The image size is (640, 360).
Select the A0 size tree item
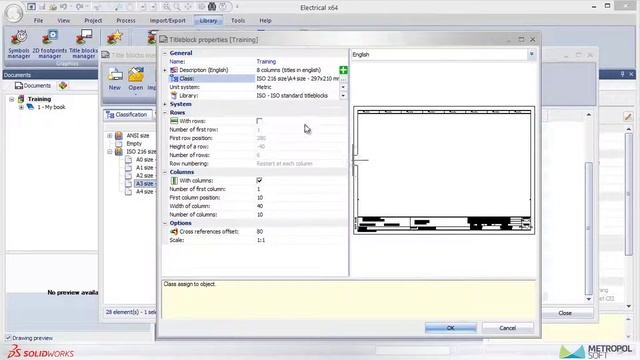(144, 160)
